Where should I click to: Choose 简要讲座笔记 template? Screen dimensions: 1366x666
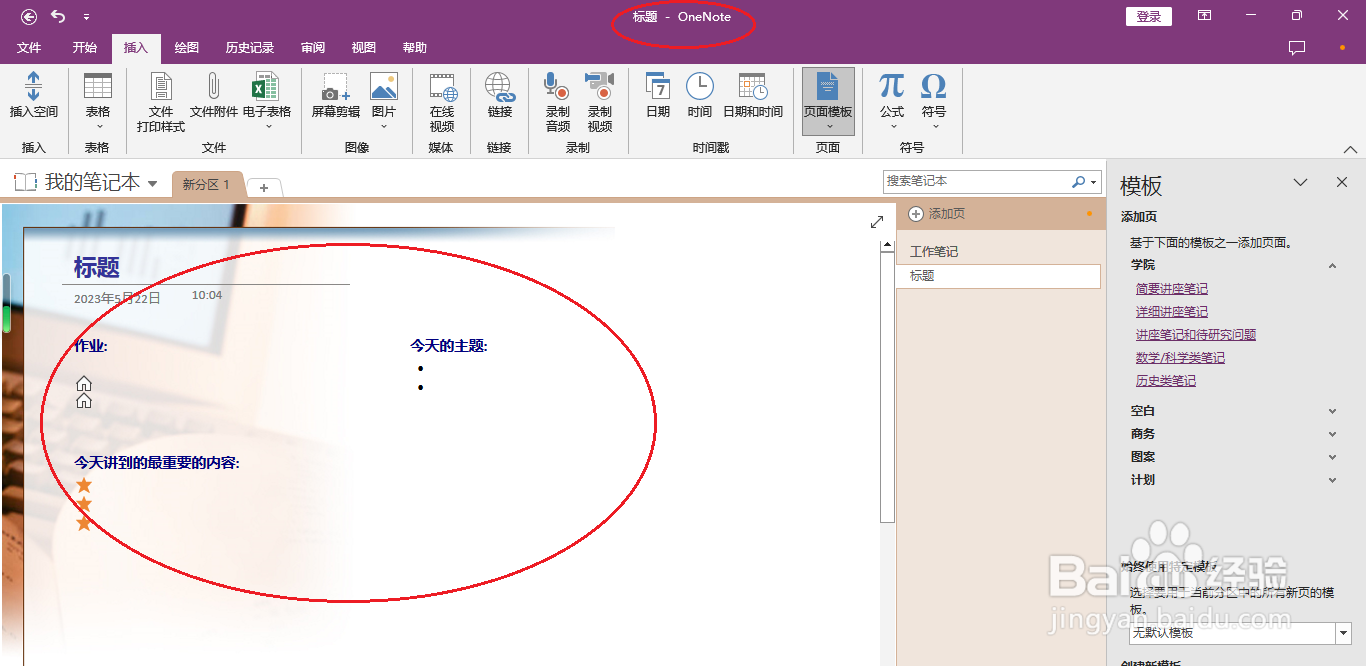point(1172,289)
